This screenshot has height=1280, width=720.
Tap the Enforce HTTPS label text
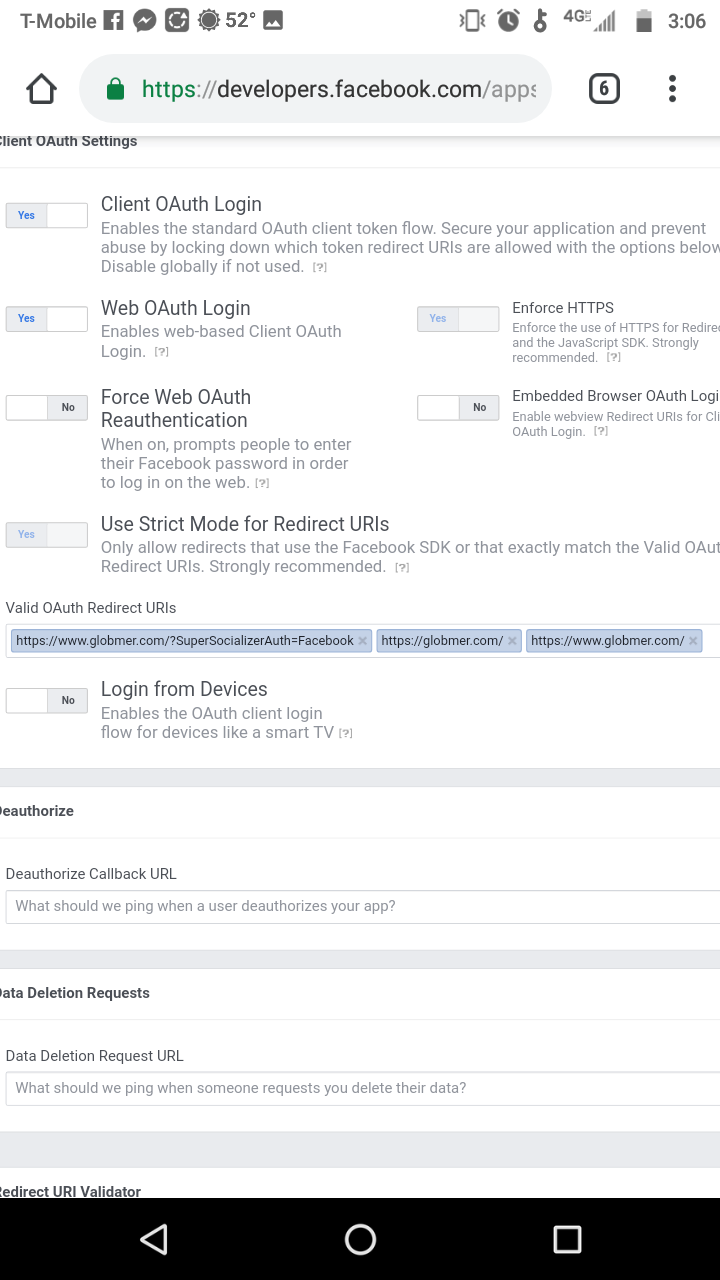[563, 308]
